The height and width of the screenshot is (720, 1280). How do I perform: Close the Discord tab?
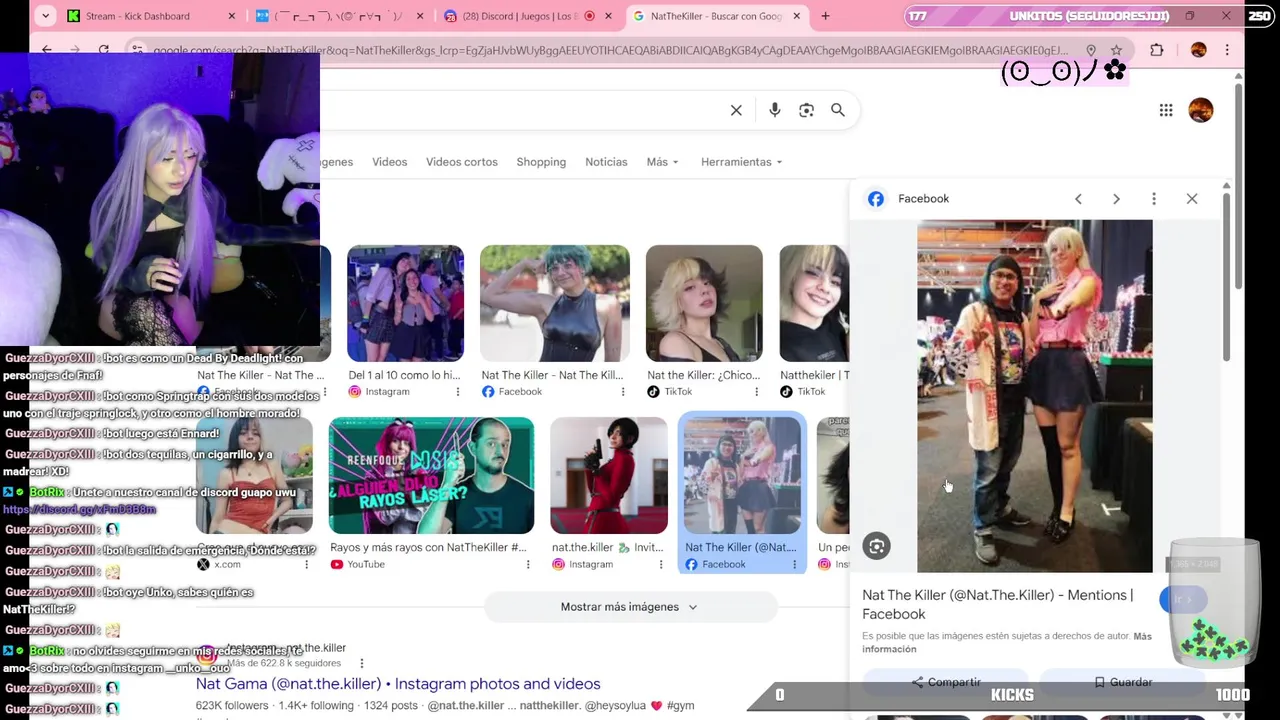[608, 16]
